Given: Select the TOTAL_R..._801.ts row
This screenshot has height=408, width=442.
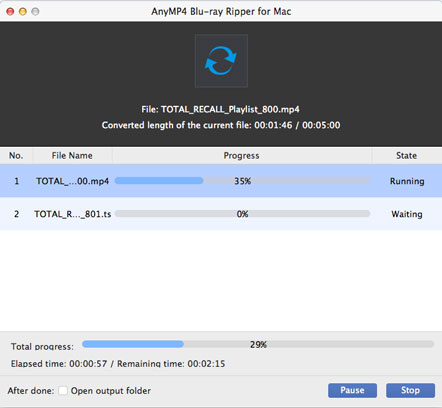Looking at the screenshot, I should 221,214.
